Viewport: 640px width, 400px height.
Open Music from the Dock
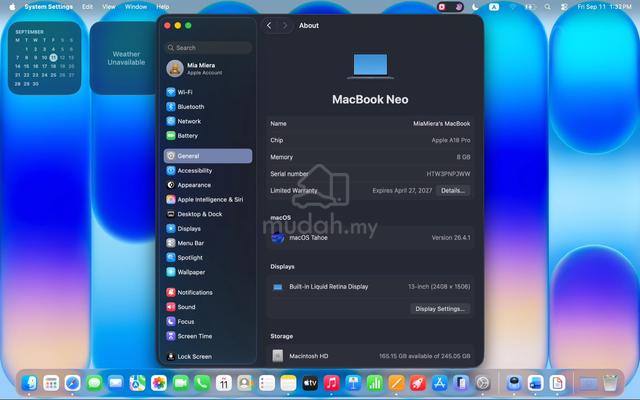point(331,383)
